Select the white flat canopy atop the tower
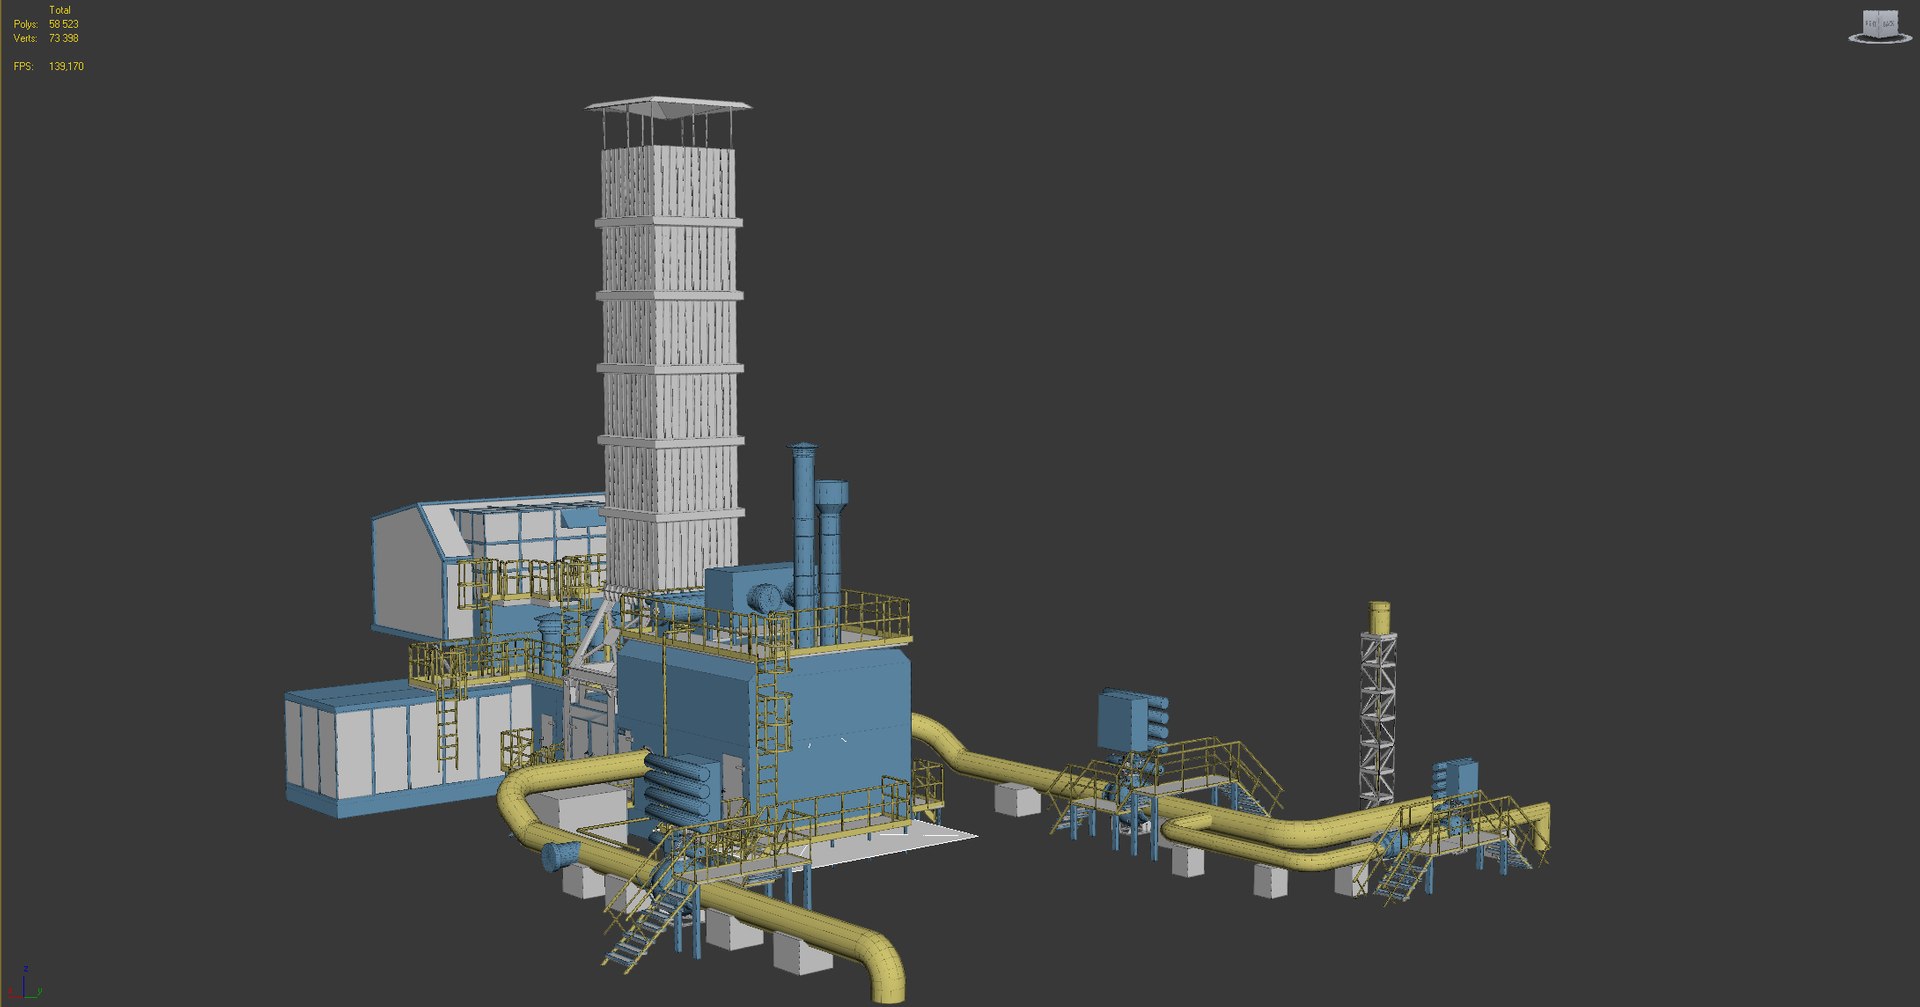This screenshot has width=1920, height=1007. coord(668,108)
